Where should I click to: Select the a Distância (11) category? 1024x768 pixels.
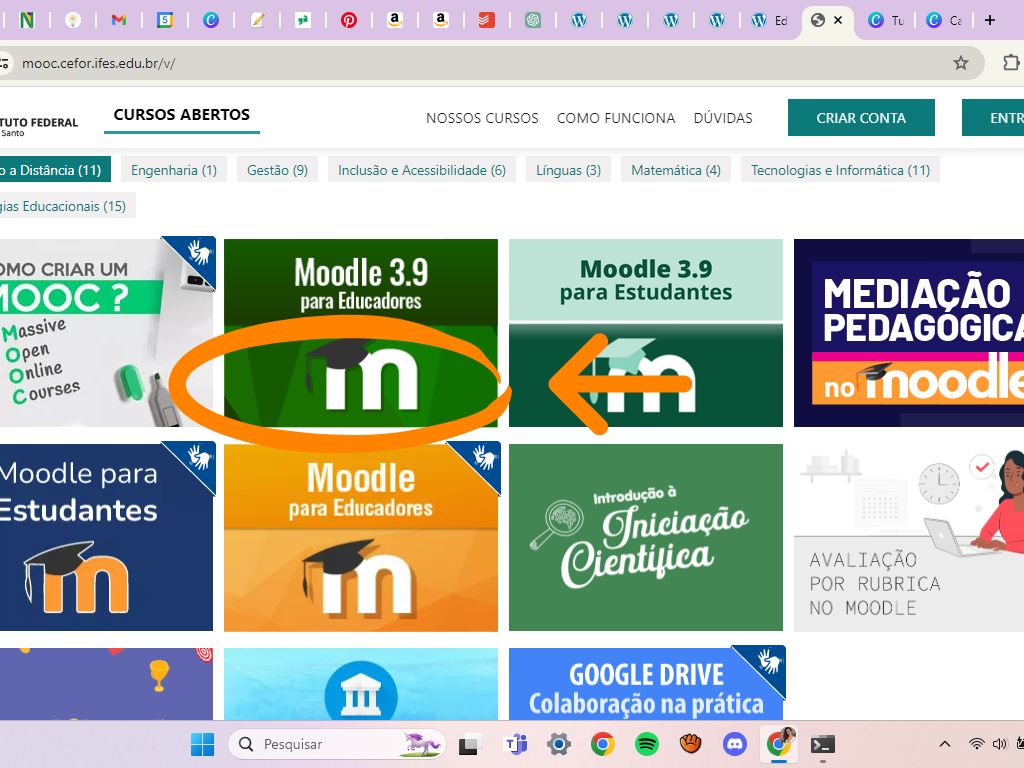point(56,170)
